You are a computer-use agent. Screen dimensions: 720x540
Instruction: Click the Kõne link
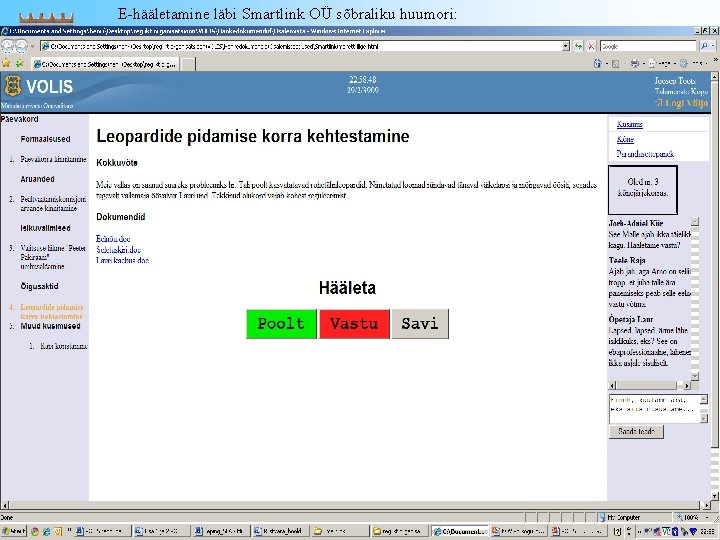(x=625, y=139)
